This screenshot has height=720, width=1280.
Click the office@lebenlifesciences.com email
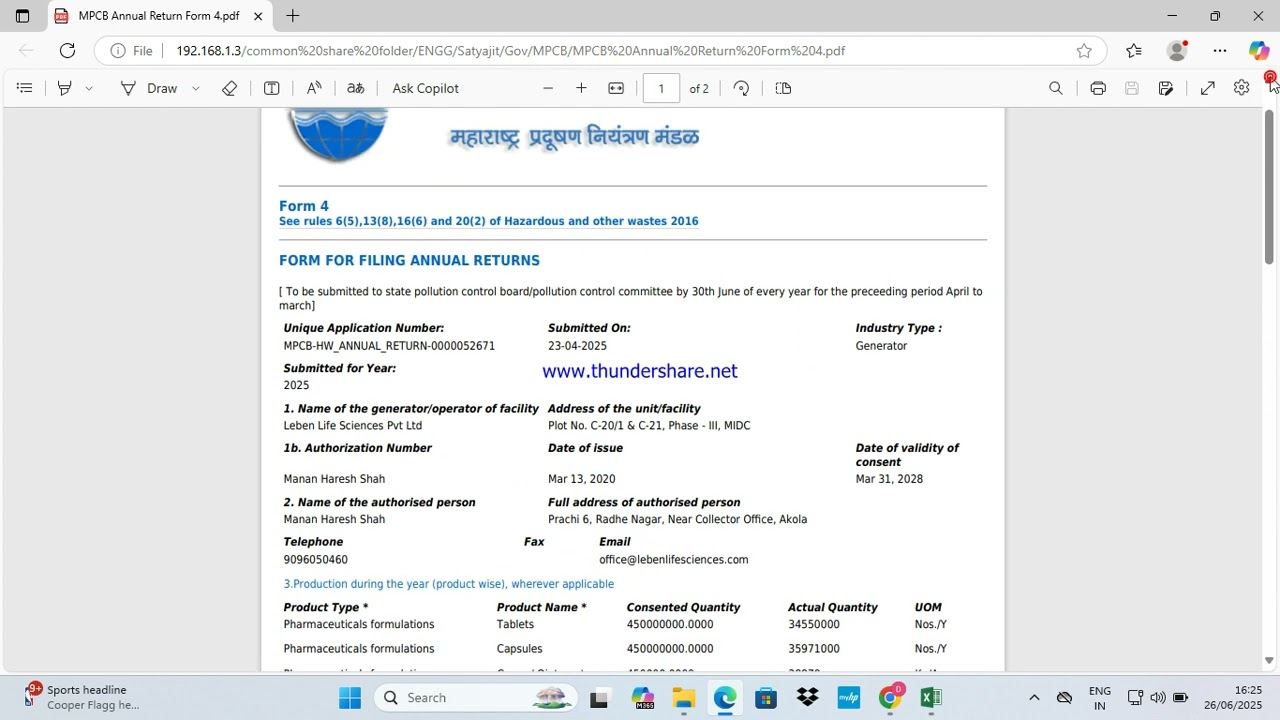click(x=674, y=560)
